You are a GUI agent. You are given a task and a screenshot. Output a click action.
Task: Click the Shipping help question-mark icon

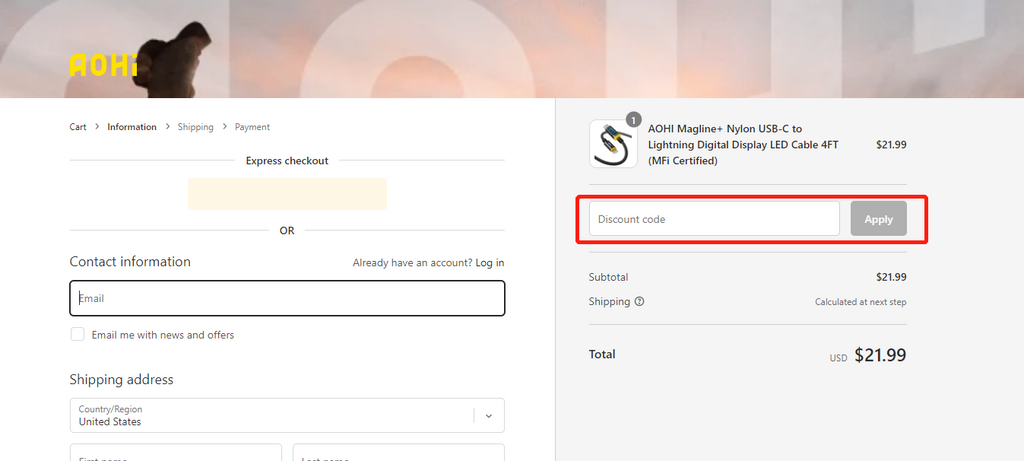coord(639,302)
